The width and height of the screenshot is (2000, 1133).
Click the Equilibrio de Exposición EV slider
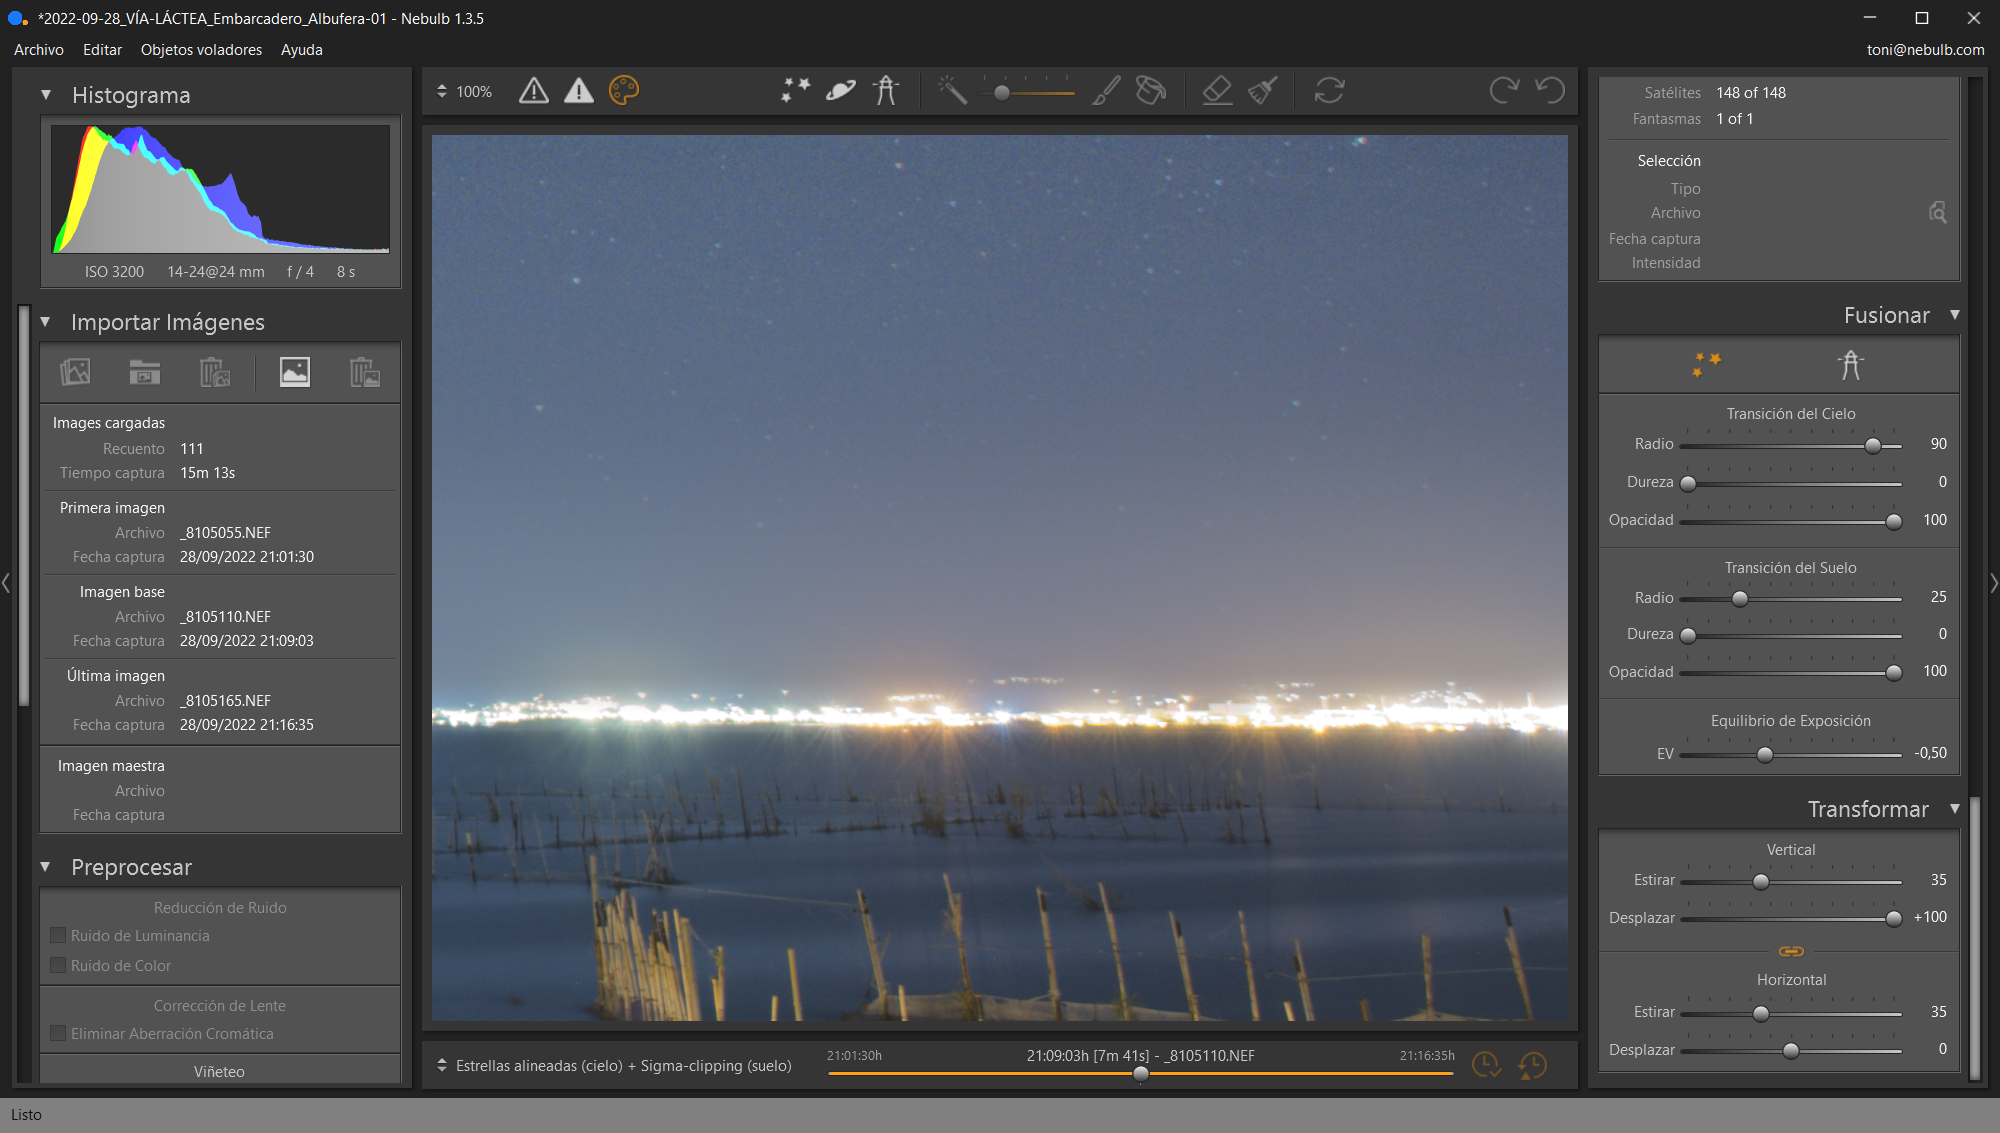pyautogui.click(x=1790, y=755)
